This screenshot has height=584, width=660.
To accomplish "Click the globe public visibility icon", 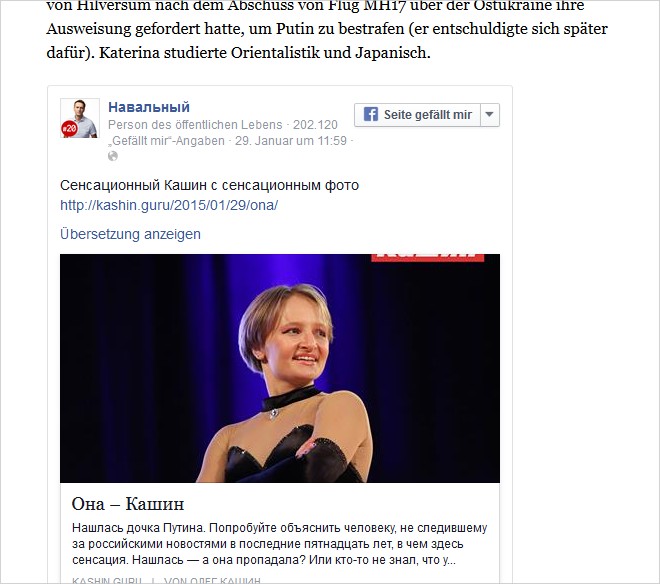I will tap(113, 156).
